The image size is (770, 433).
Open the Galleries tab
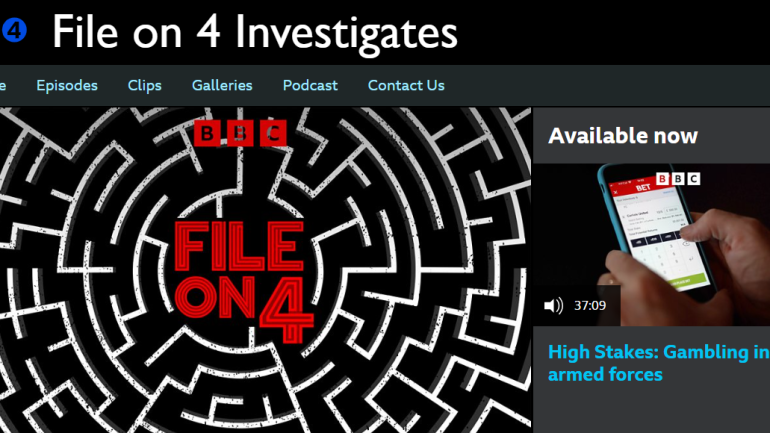[222, 85]
